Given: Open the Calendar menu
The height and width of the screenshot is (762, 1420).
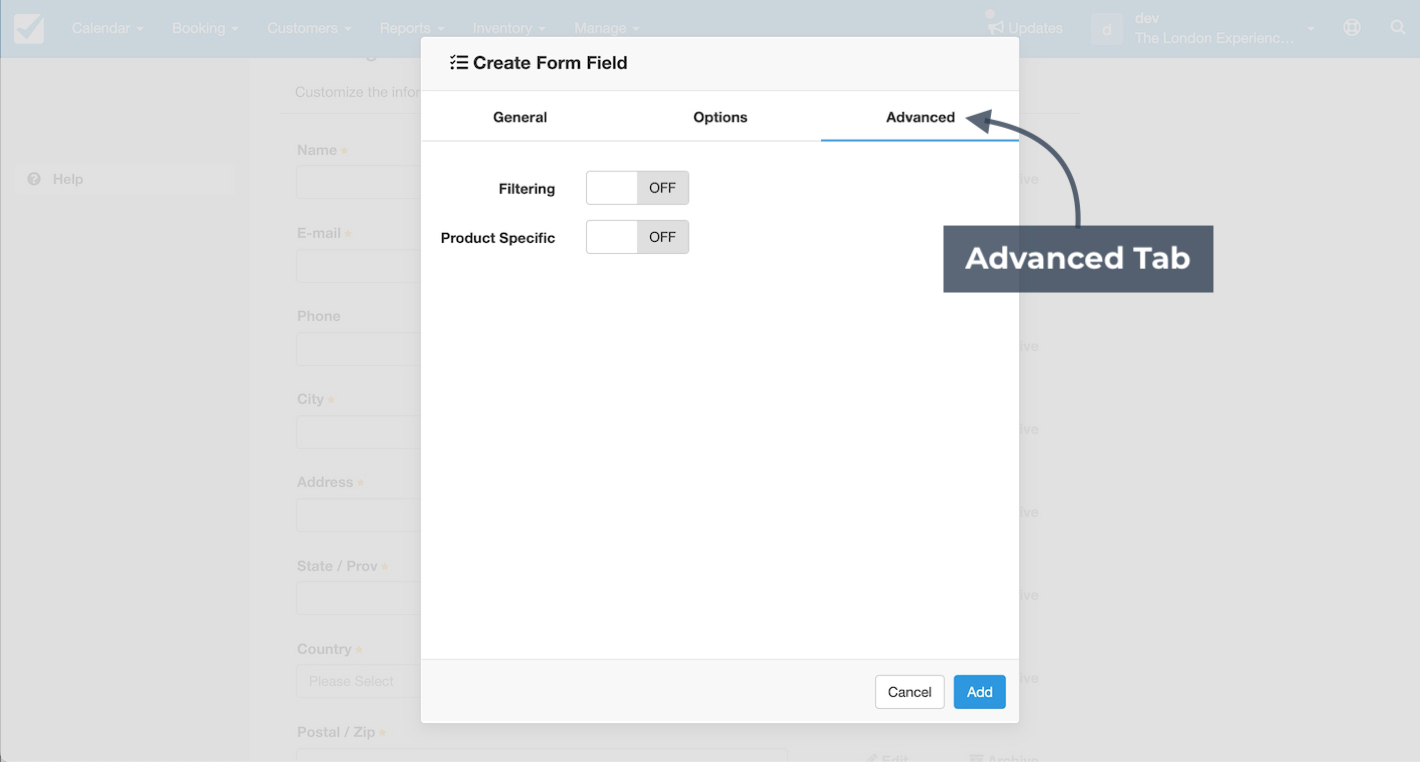Looking at the screenshot, I should (x=108, y=28).
